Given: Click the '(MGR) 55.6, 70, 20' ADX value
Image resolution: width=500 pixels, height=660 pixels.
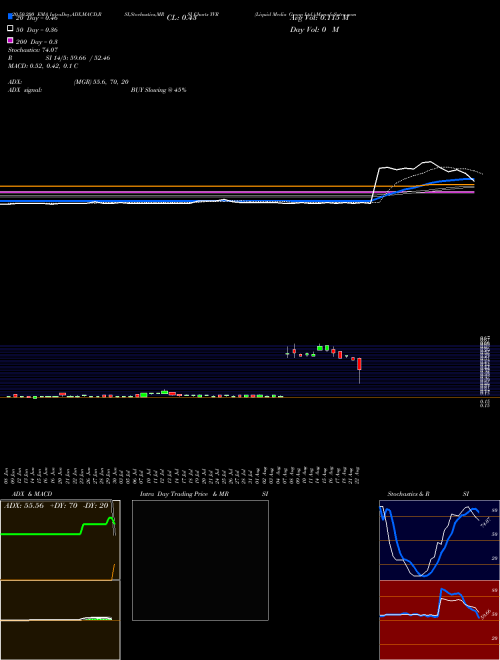Looking at the screenshot, I should tap(101, 82).
